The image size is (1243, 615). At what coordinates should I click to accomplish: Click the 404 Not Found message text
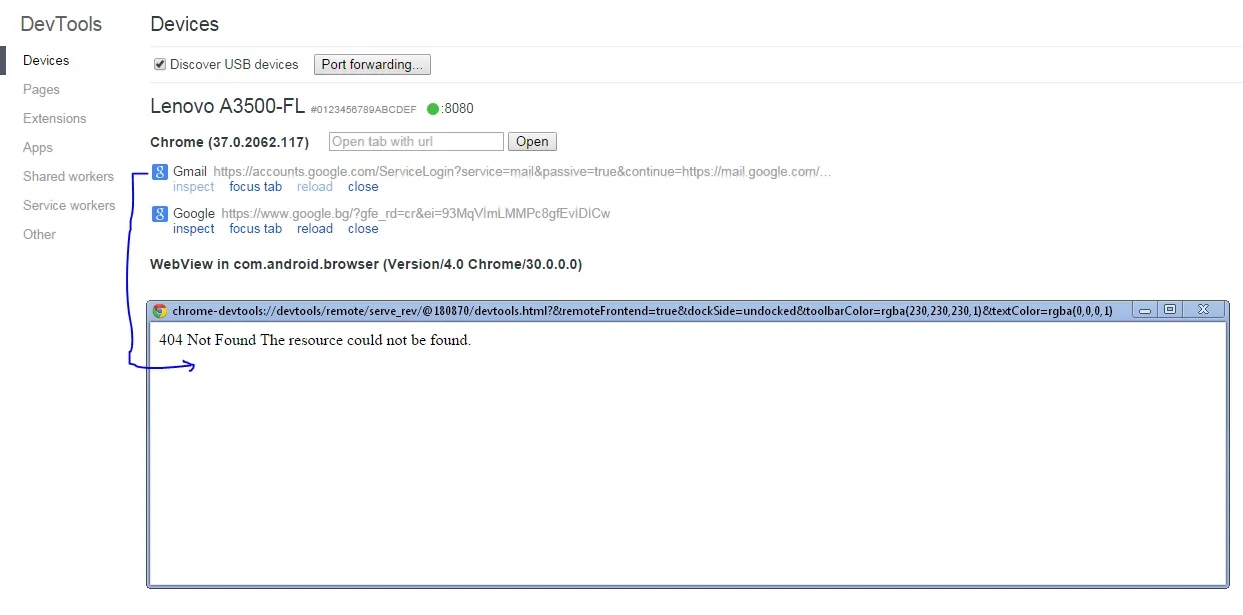(314, 340)
